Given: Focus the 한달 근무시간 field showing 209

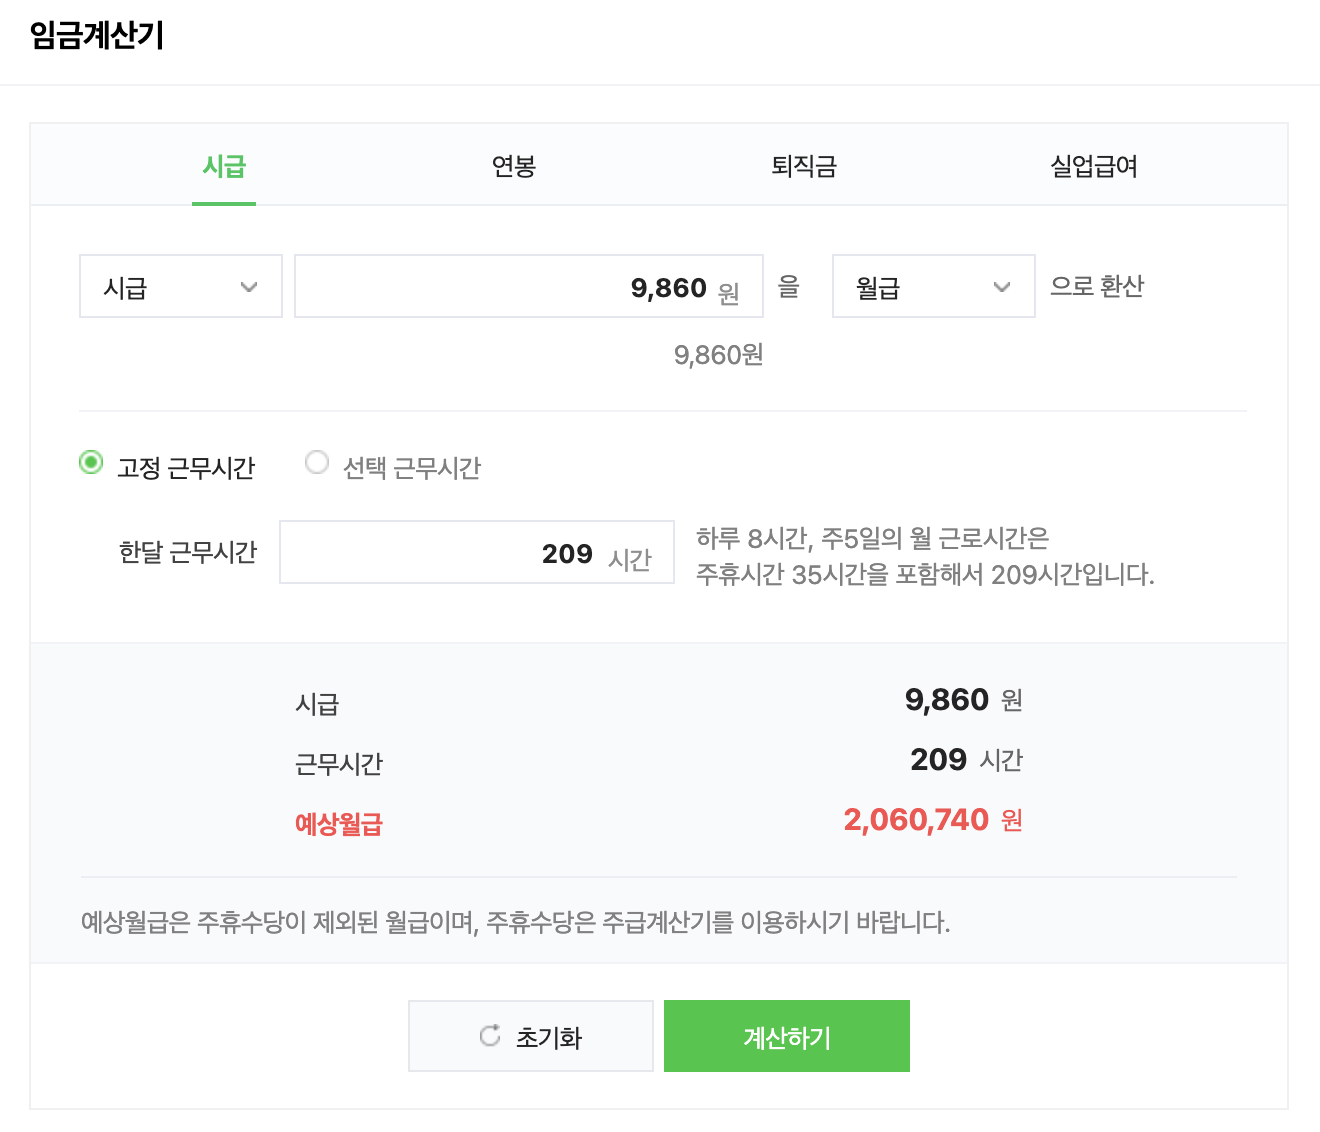Looking at the screenshot, I should 477,552.
